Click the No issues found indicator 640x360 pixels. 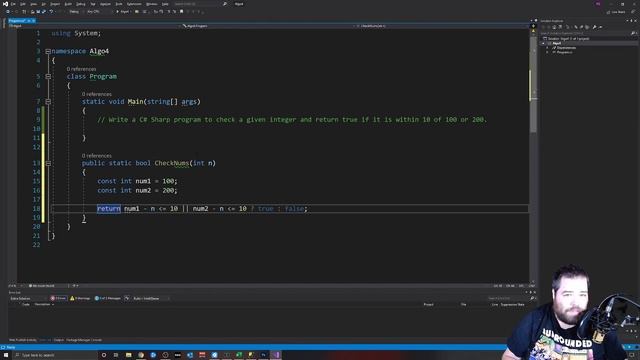pos(42,286)
